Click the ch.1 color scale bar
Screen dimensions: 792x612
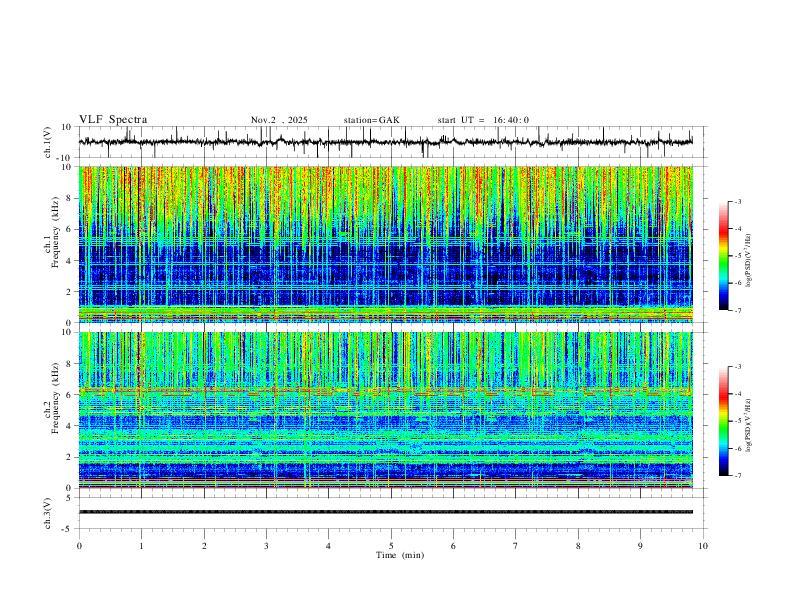723,256
